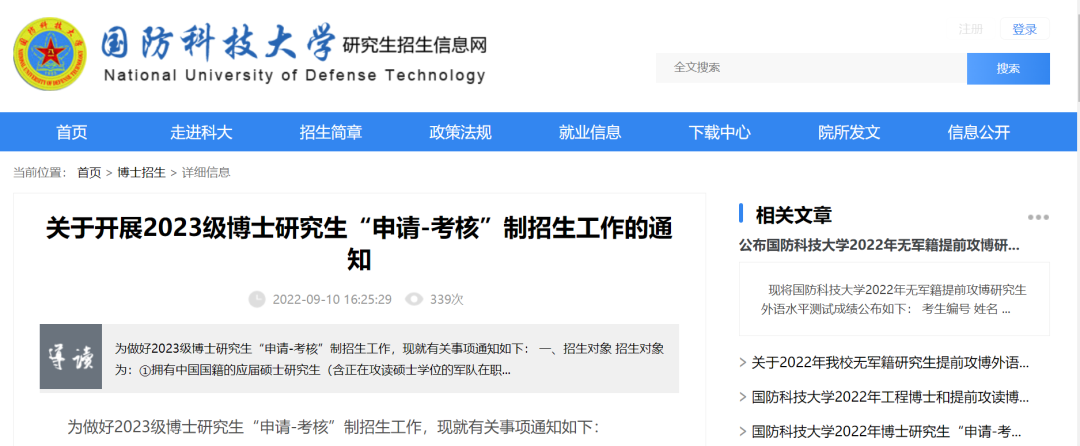Viewport: 1080px width, 446px height.
Task: Focus the 全文搜索 input field
Action: click(x=811, y=68)
